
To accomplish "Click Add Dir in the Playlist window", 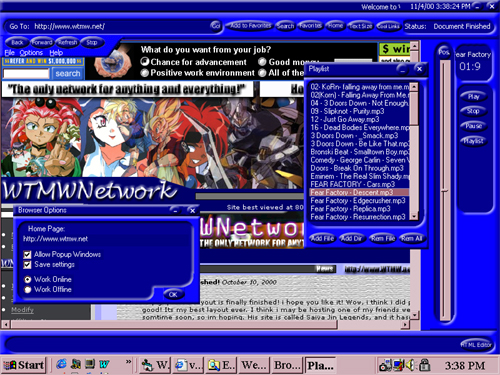I will pos(352,238).
